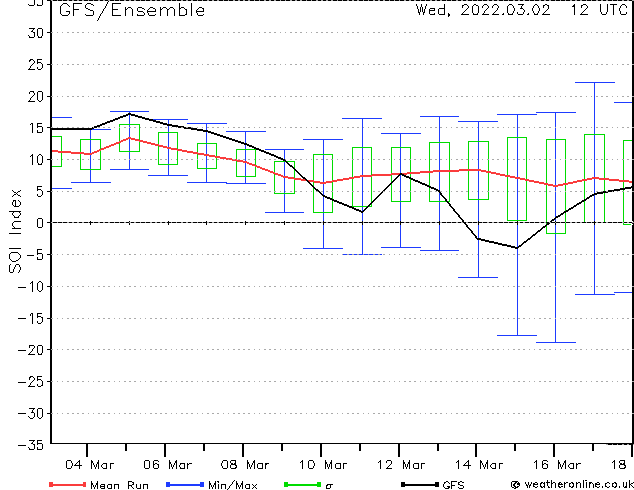The width and height of the screenshot is (634, 490).
Task: Click the '12 Mar' x-axis label
Action: [401, 465]
